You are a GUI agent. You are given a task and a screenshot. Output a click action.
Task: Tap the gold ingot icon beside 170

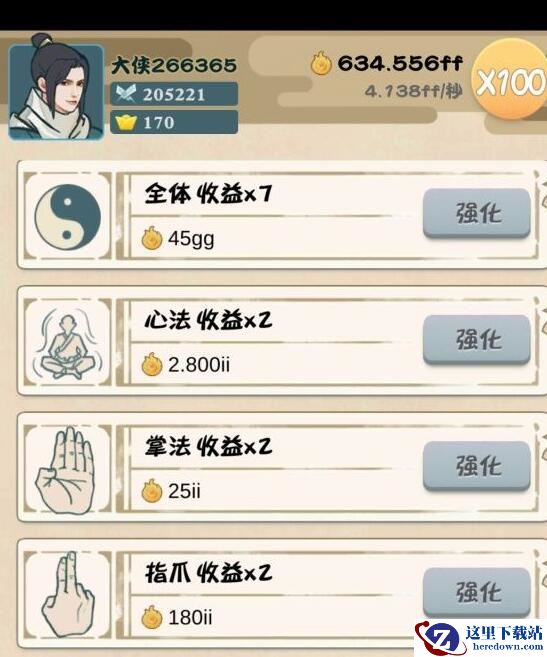(126, 122)
